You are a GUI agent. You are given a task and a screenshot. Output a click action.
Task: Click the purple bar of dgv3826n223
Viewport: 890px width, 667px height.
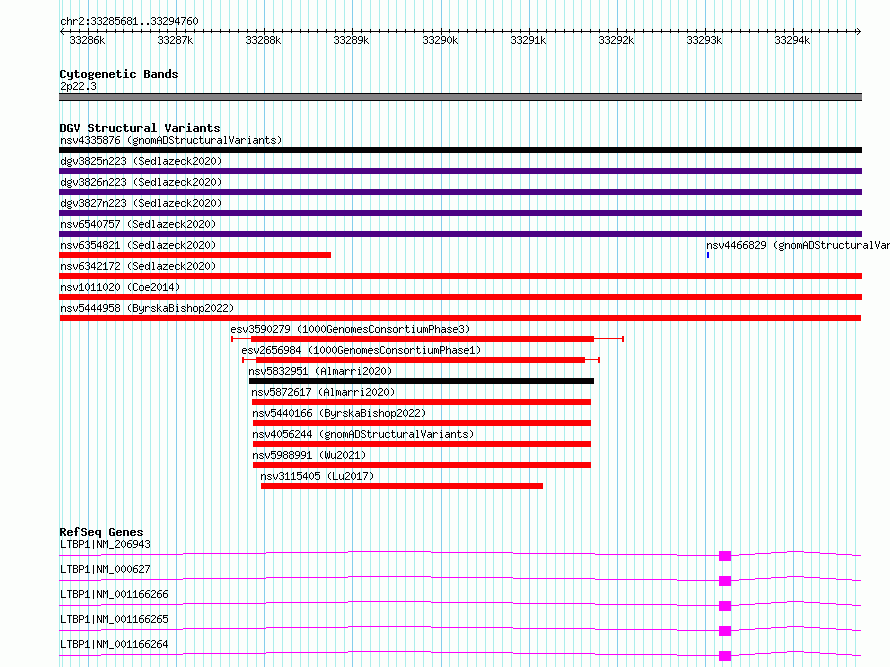pos(460,192)
